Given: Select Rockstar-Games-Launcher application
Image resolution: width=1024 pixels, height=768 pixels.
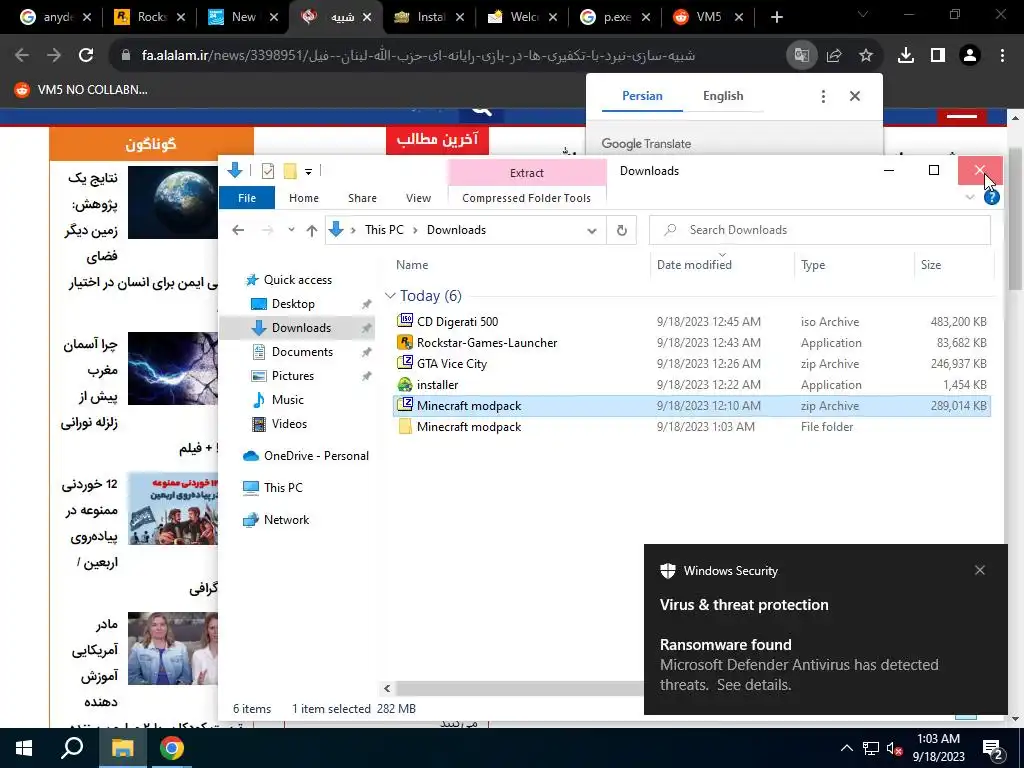Looking at the screenshot, I should coord(692,343).
